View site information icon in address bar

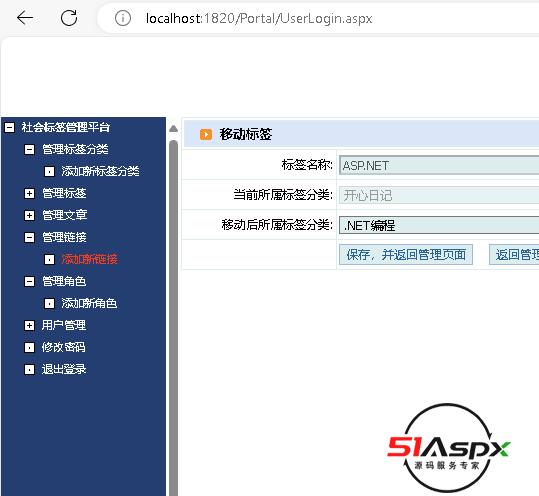[123, 18]
